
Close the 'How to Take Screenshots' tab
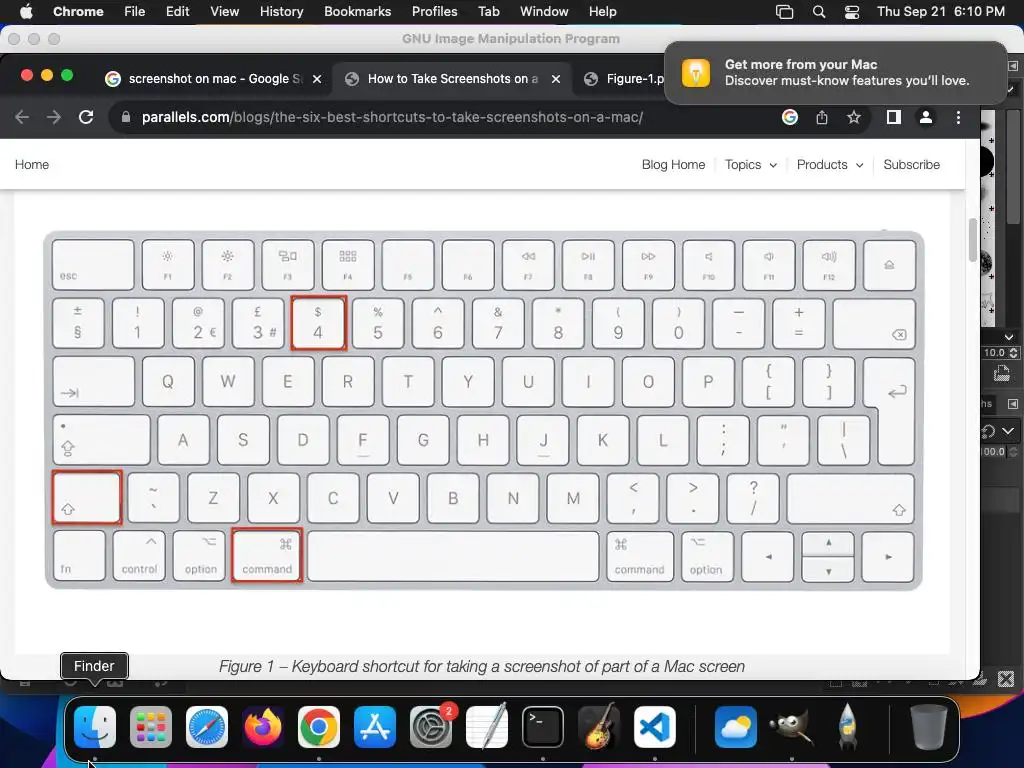coord(556,79)
